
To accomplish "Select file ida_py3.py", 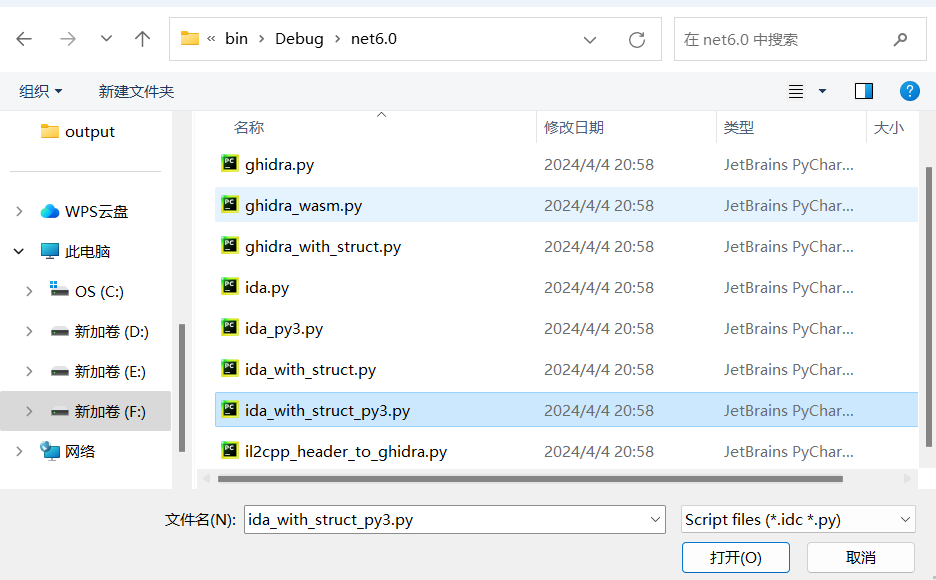I will (x=566, y=329).
